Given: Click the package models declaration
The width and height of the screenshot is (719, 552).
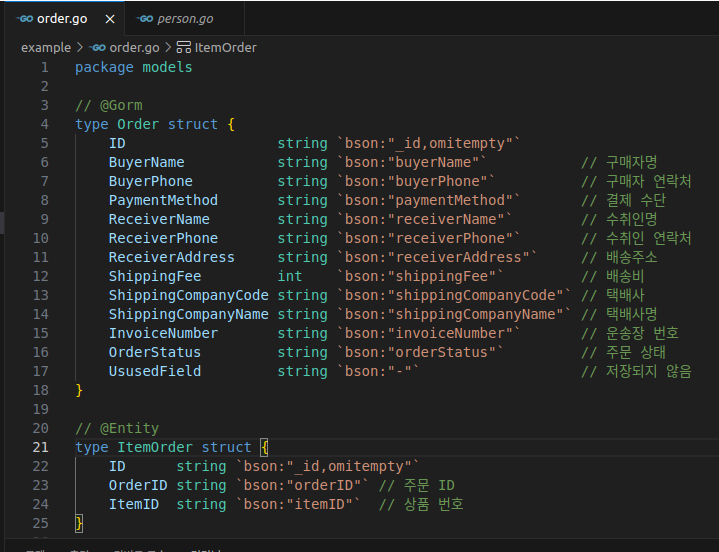Looking at the screenshot, I should pyautogui.click(x=133, y=67).
